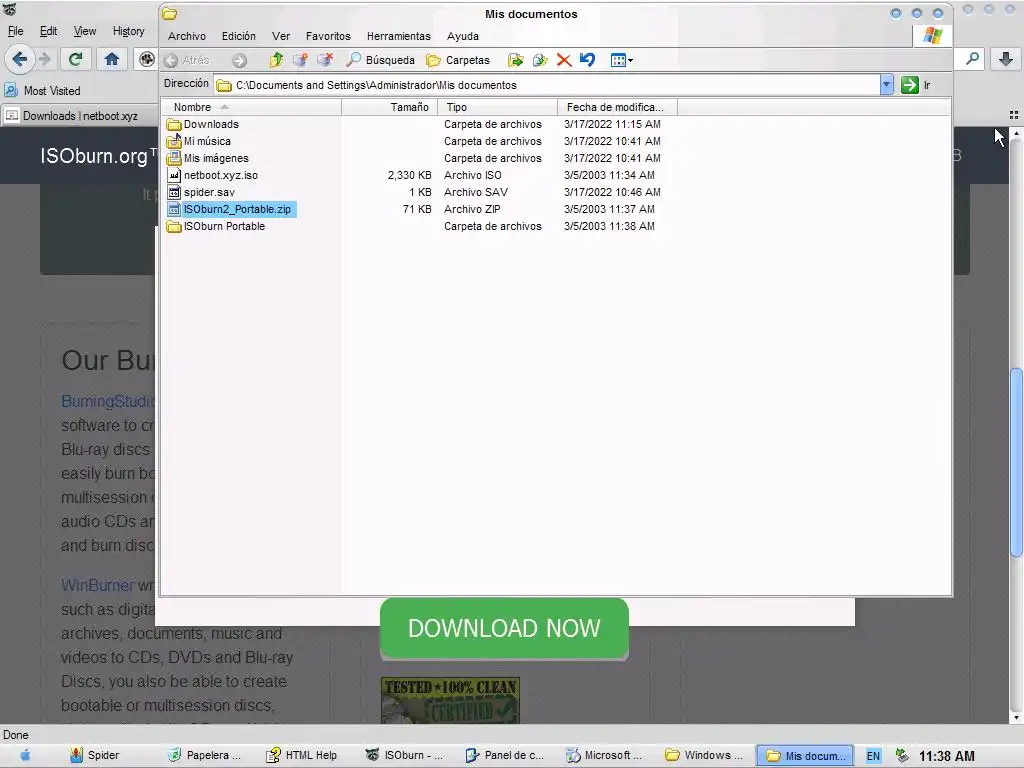1024x768 pixels.
Task: Open the views dropdown in Explorer toolbar
Action: [621, 60]
